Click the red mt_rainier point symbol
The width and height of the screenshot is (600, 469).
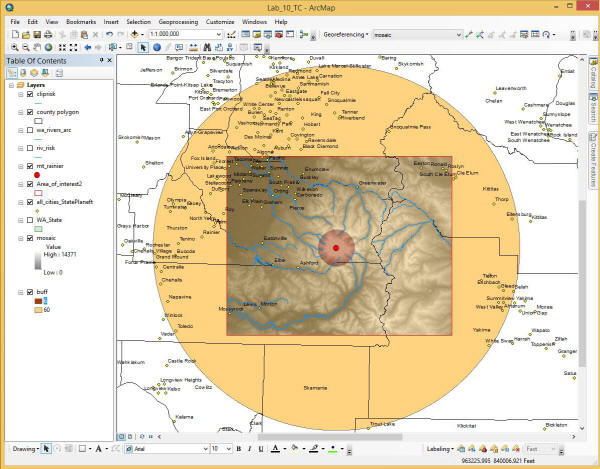point(37,175)
